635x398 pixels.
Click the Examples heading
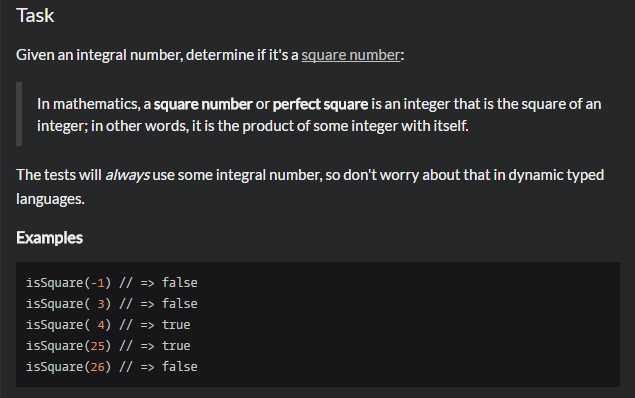[x=49, y=238]
